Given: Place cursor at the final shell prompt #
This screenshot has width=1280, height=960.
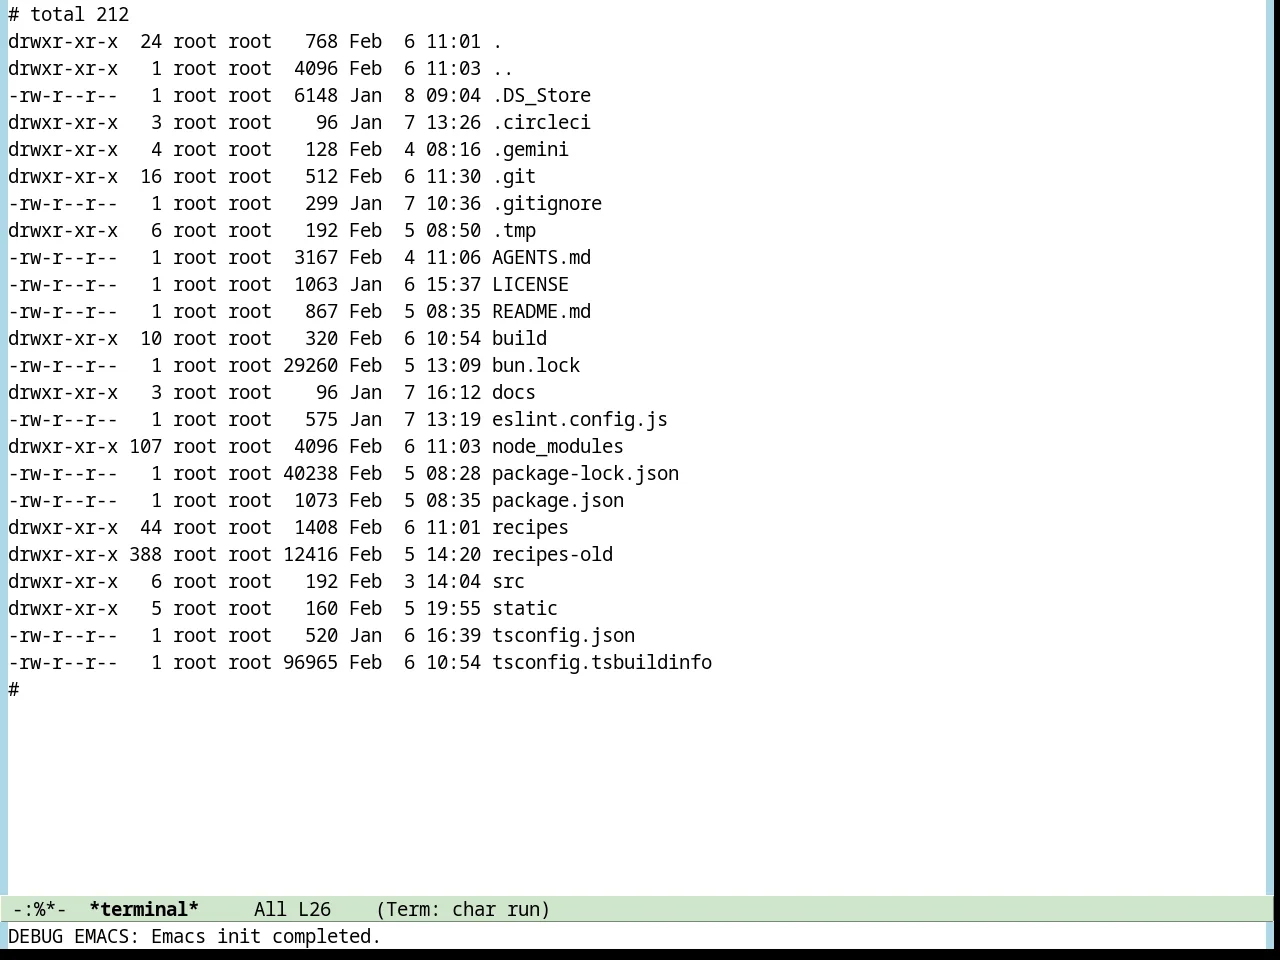Looking at the screenshot, I should tap(14, 689).
